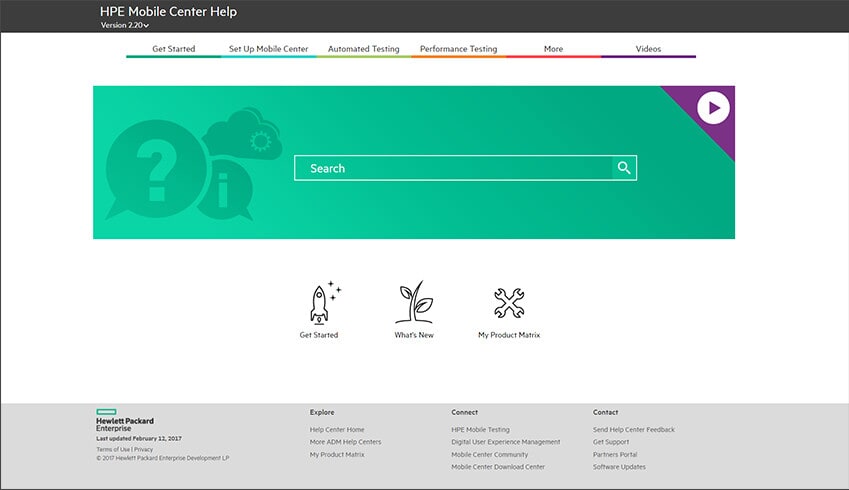This screenshot has height=490, width=849.
Task: Click into the Search input field
Action: coord(453,168)
